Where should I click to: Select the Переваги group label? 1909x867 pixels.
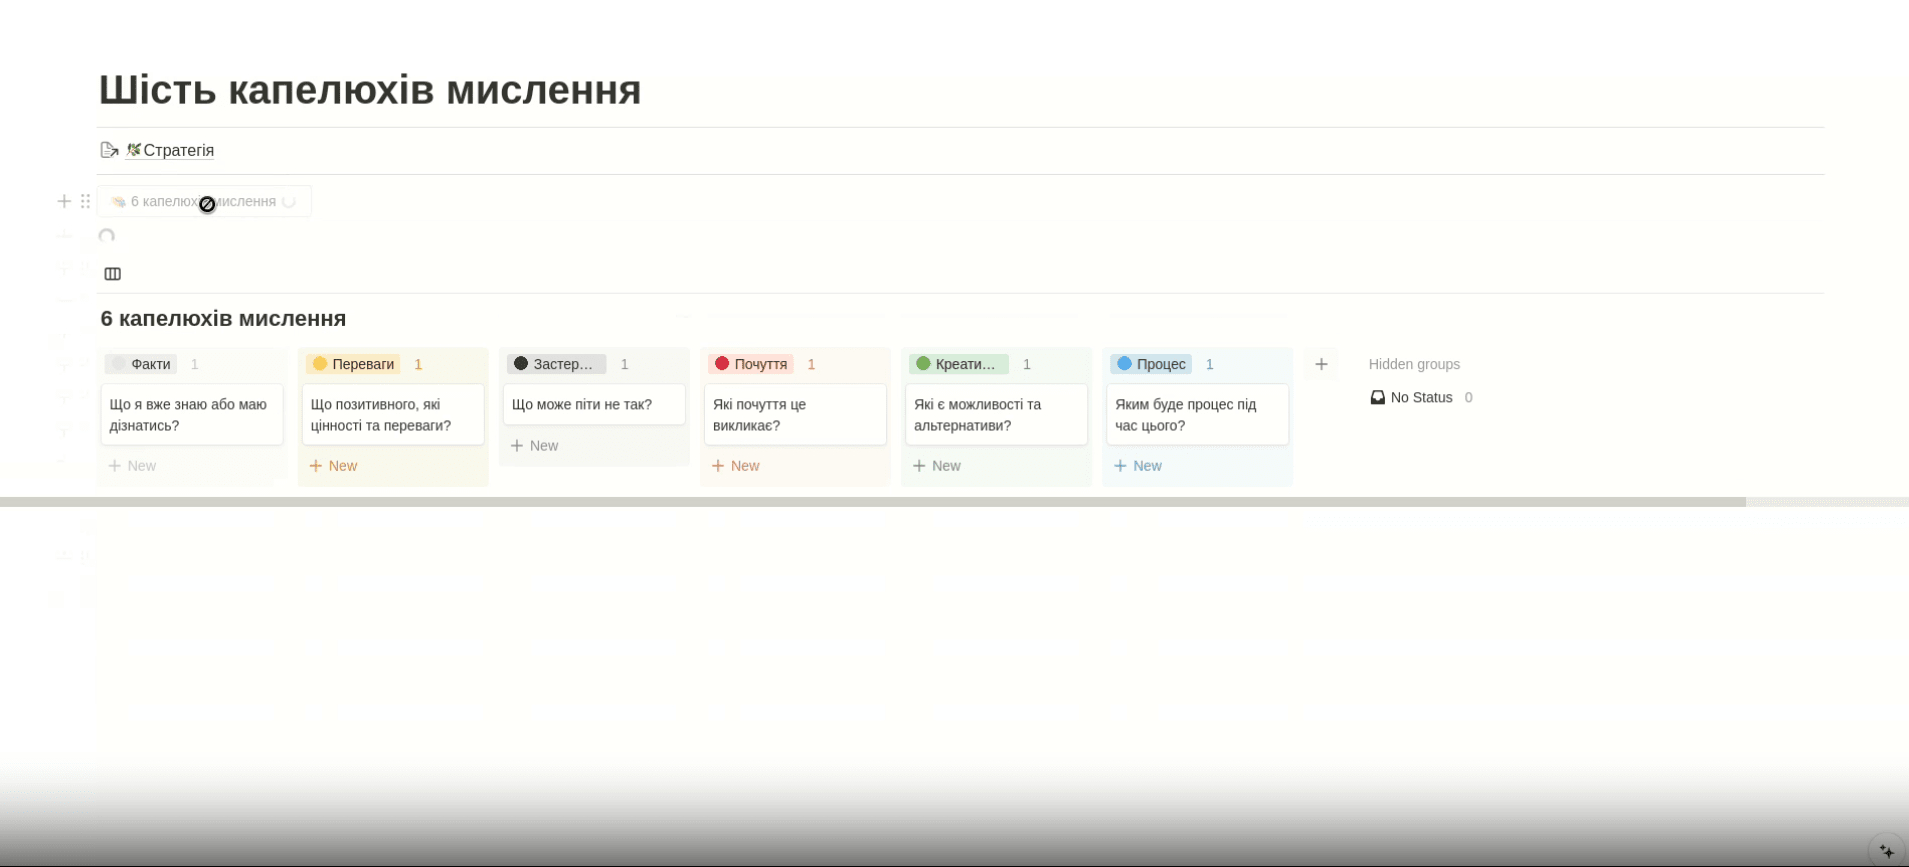coord(353,364)
